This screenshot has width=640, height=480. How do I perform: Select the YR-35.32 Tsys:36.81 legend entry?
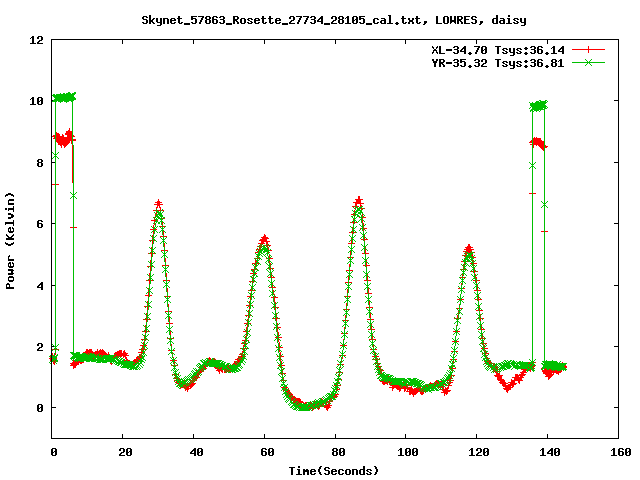tap(498, 63)
